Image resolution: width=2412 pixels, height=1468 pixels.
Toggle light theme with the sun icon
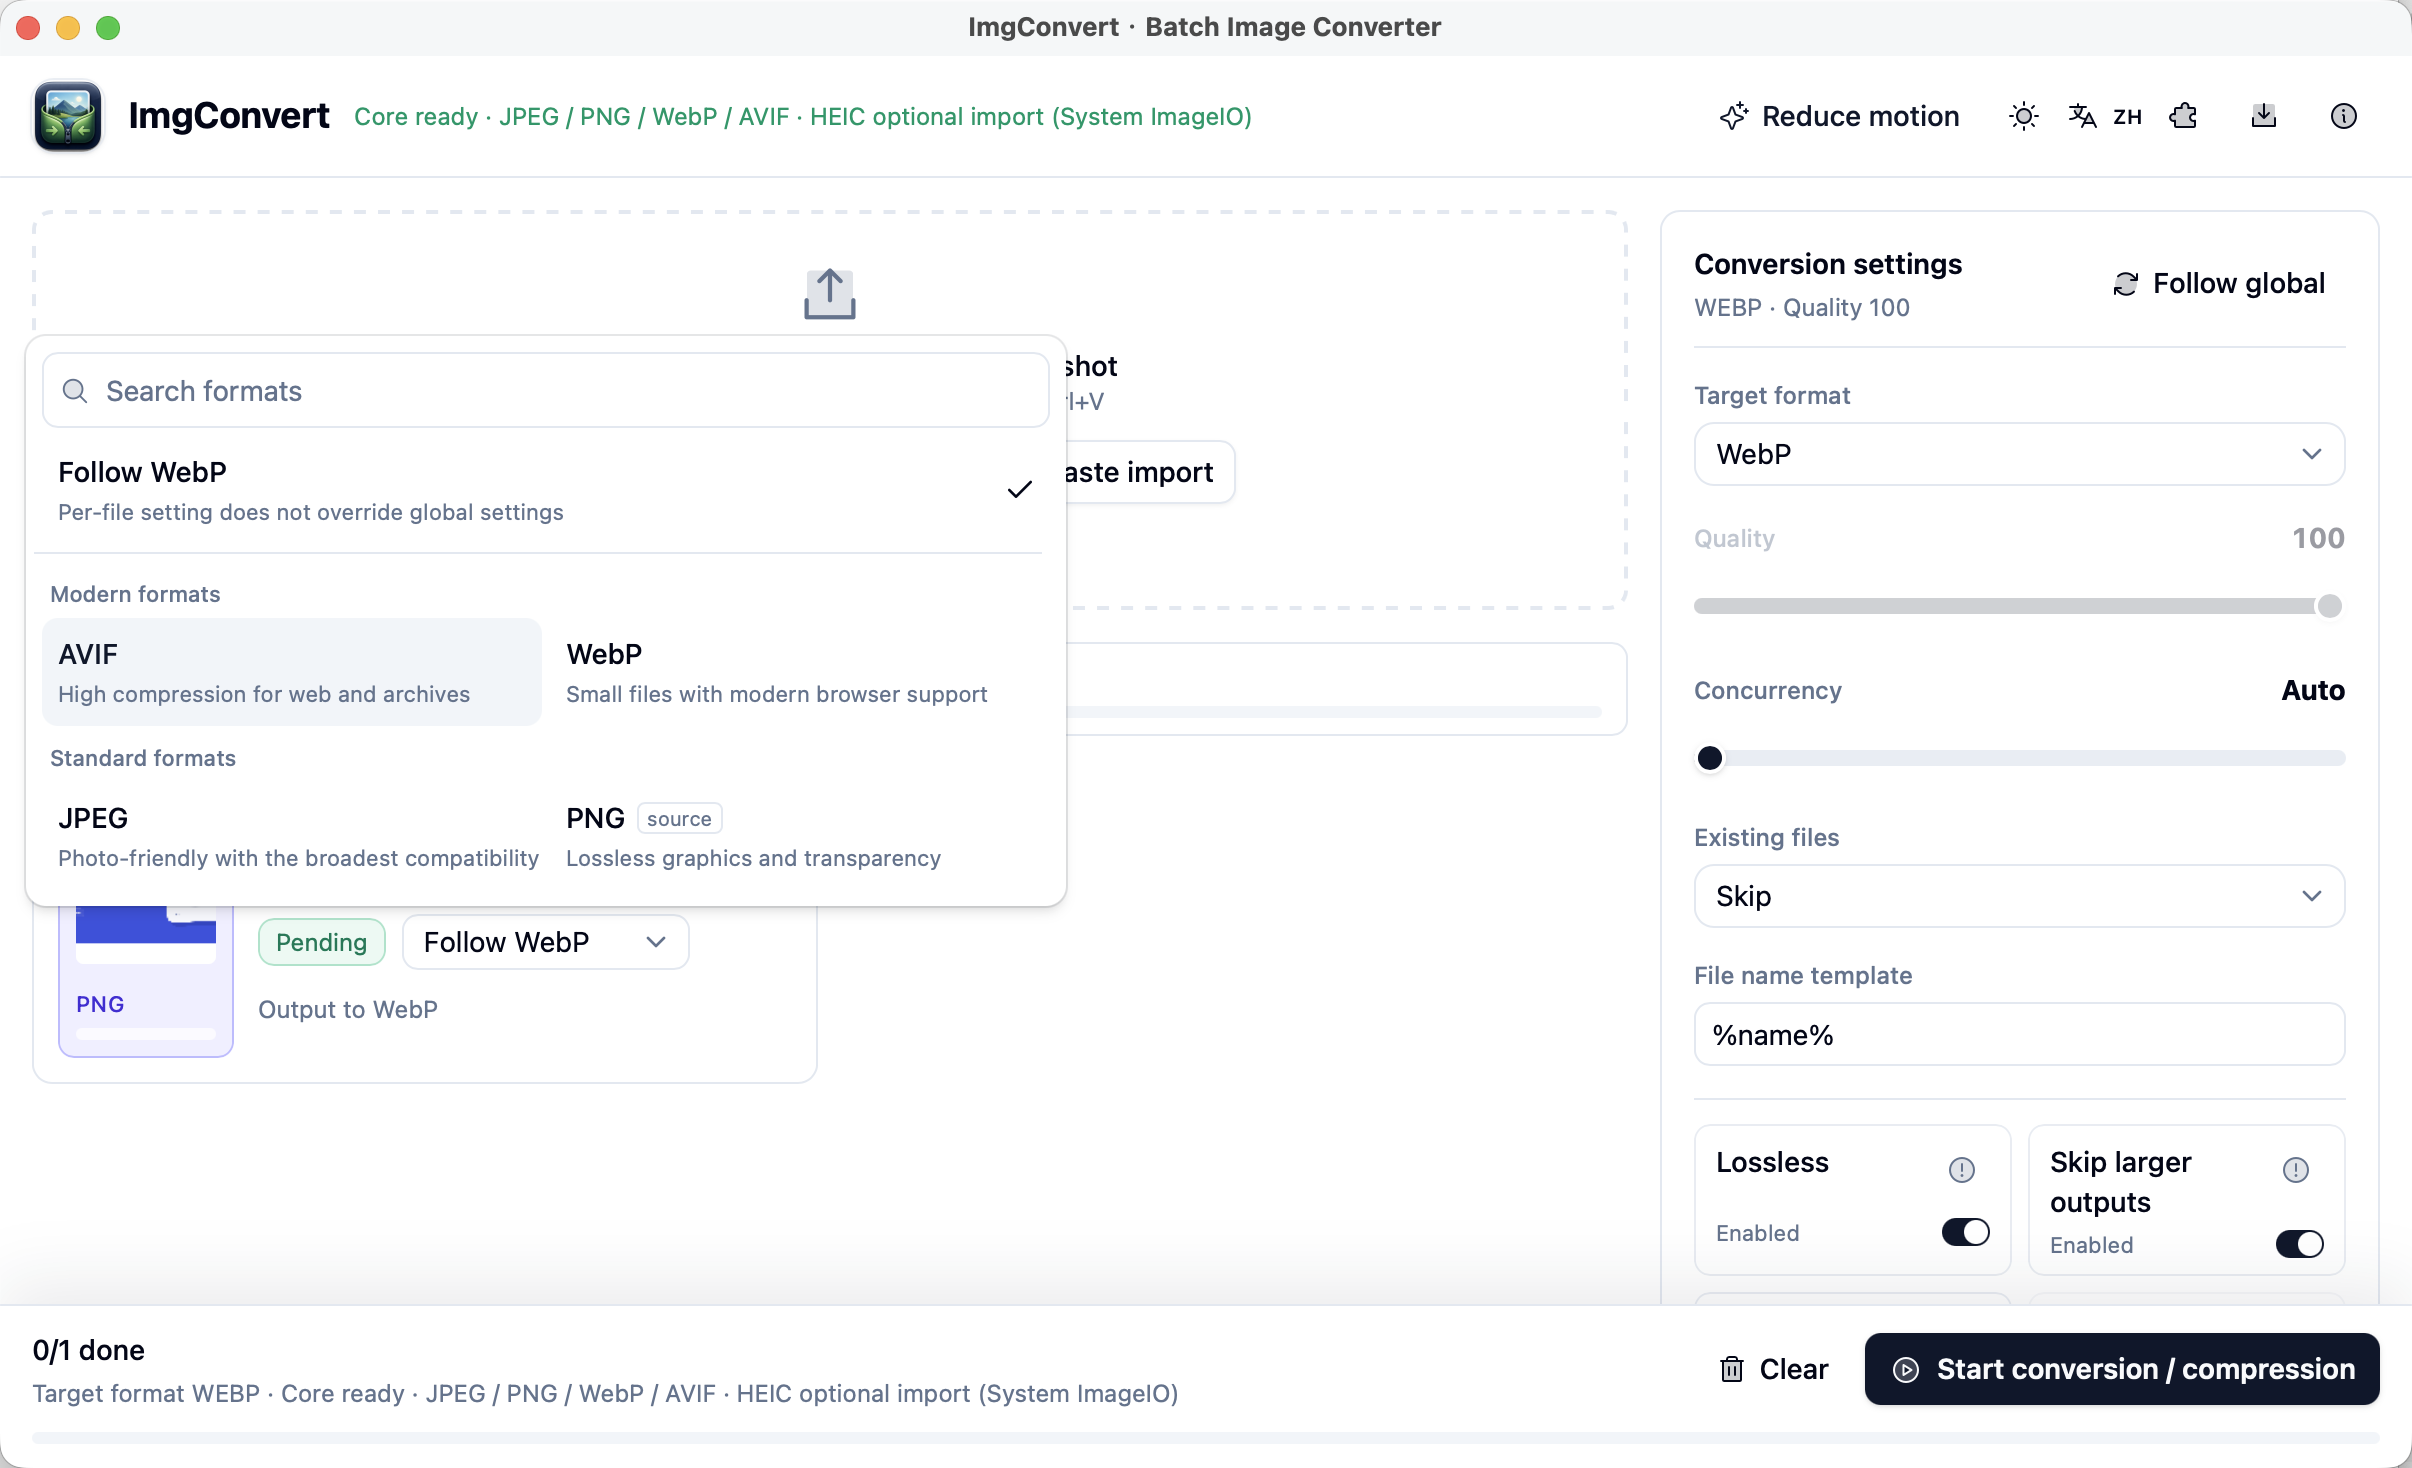(2023, 116)
